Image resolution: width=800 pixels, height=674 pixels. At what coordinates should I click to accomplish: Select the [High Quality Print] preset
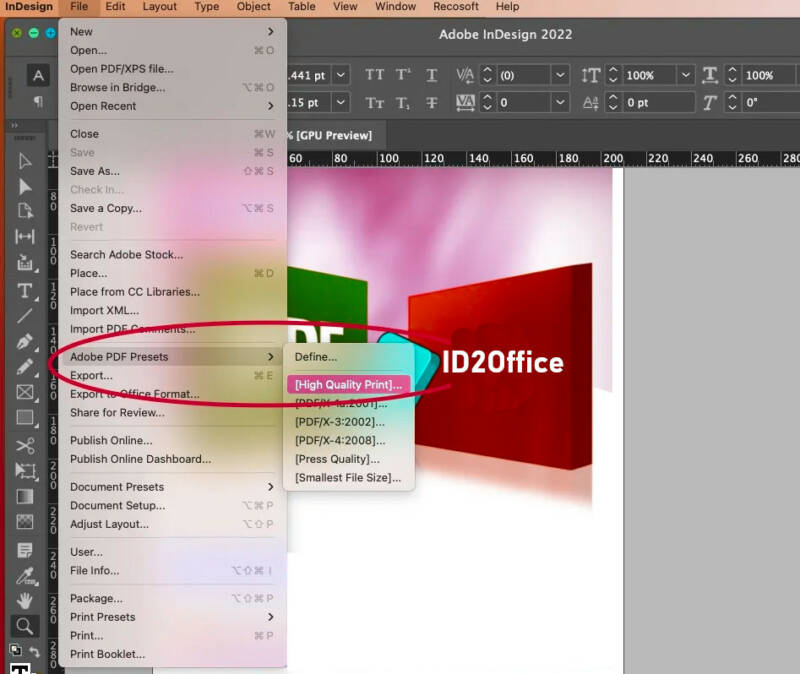[348, 384]
